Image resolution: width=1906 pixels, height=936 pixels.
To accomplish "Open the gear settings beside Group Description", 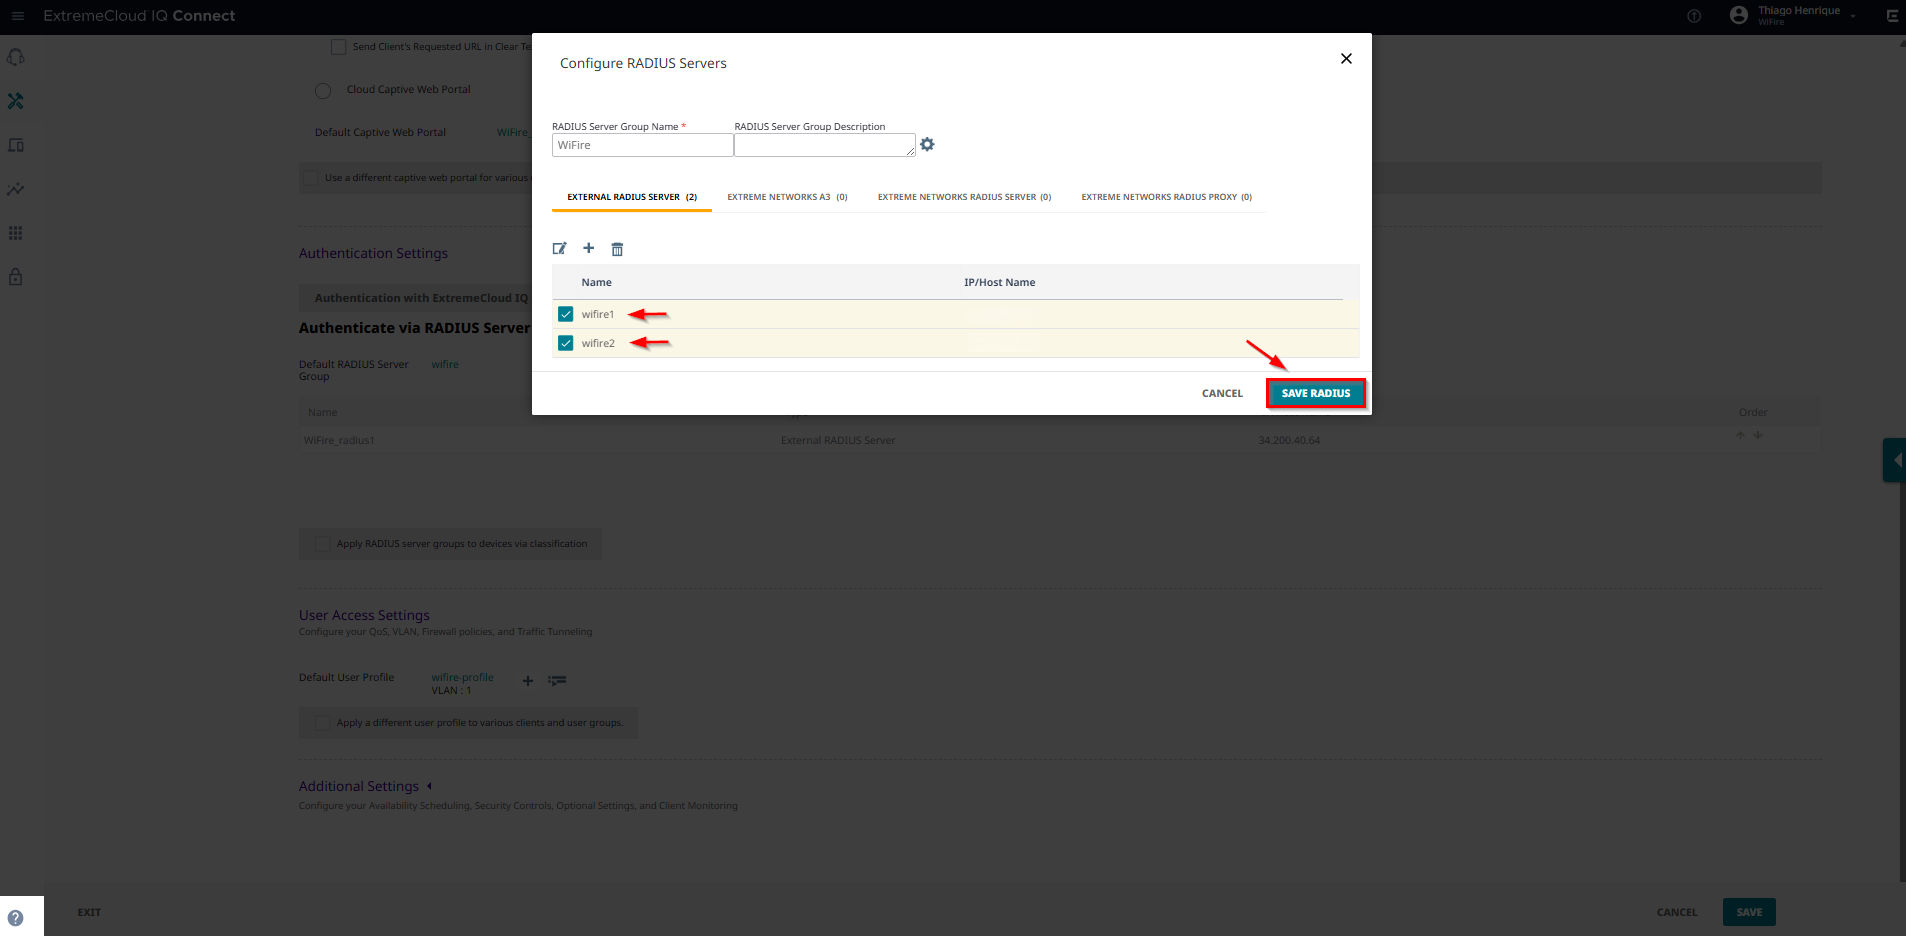I will tap(927, 145).
